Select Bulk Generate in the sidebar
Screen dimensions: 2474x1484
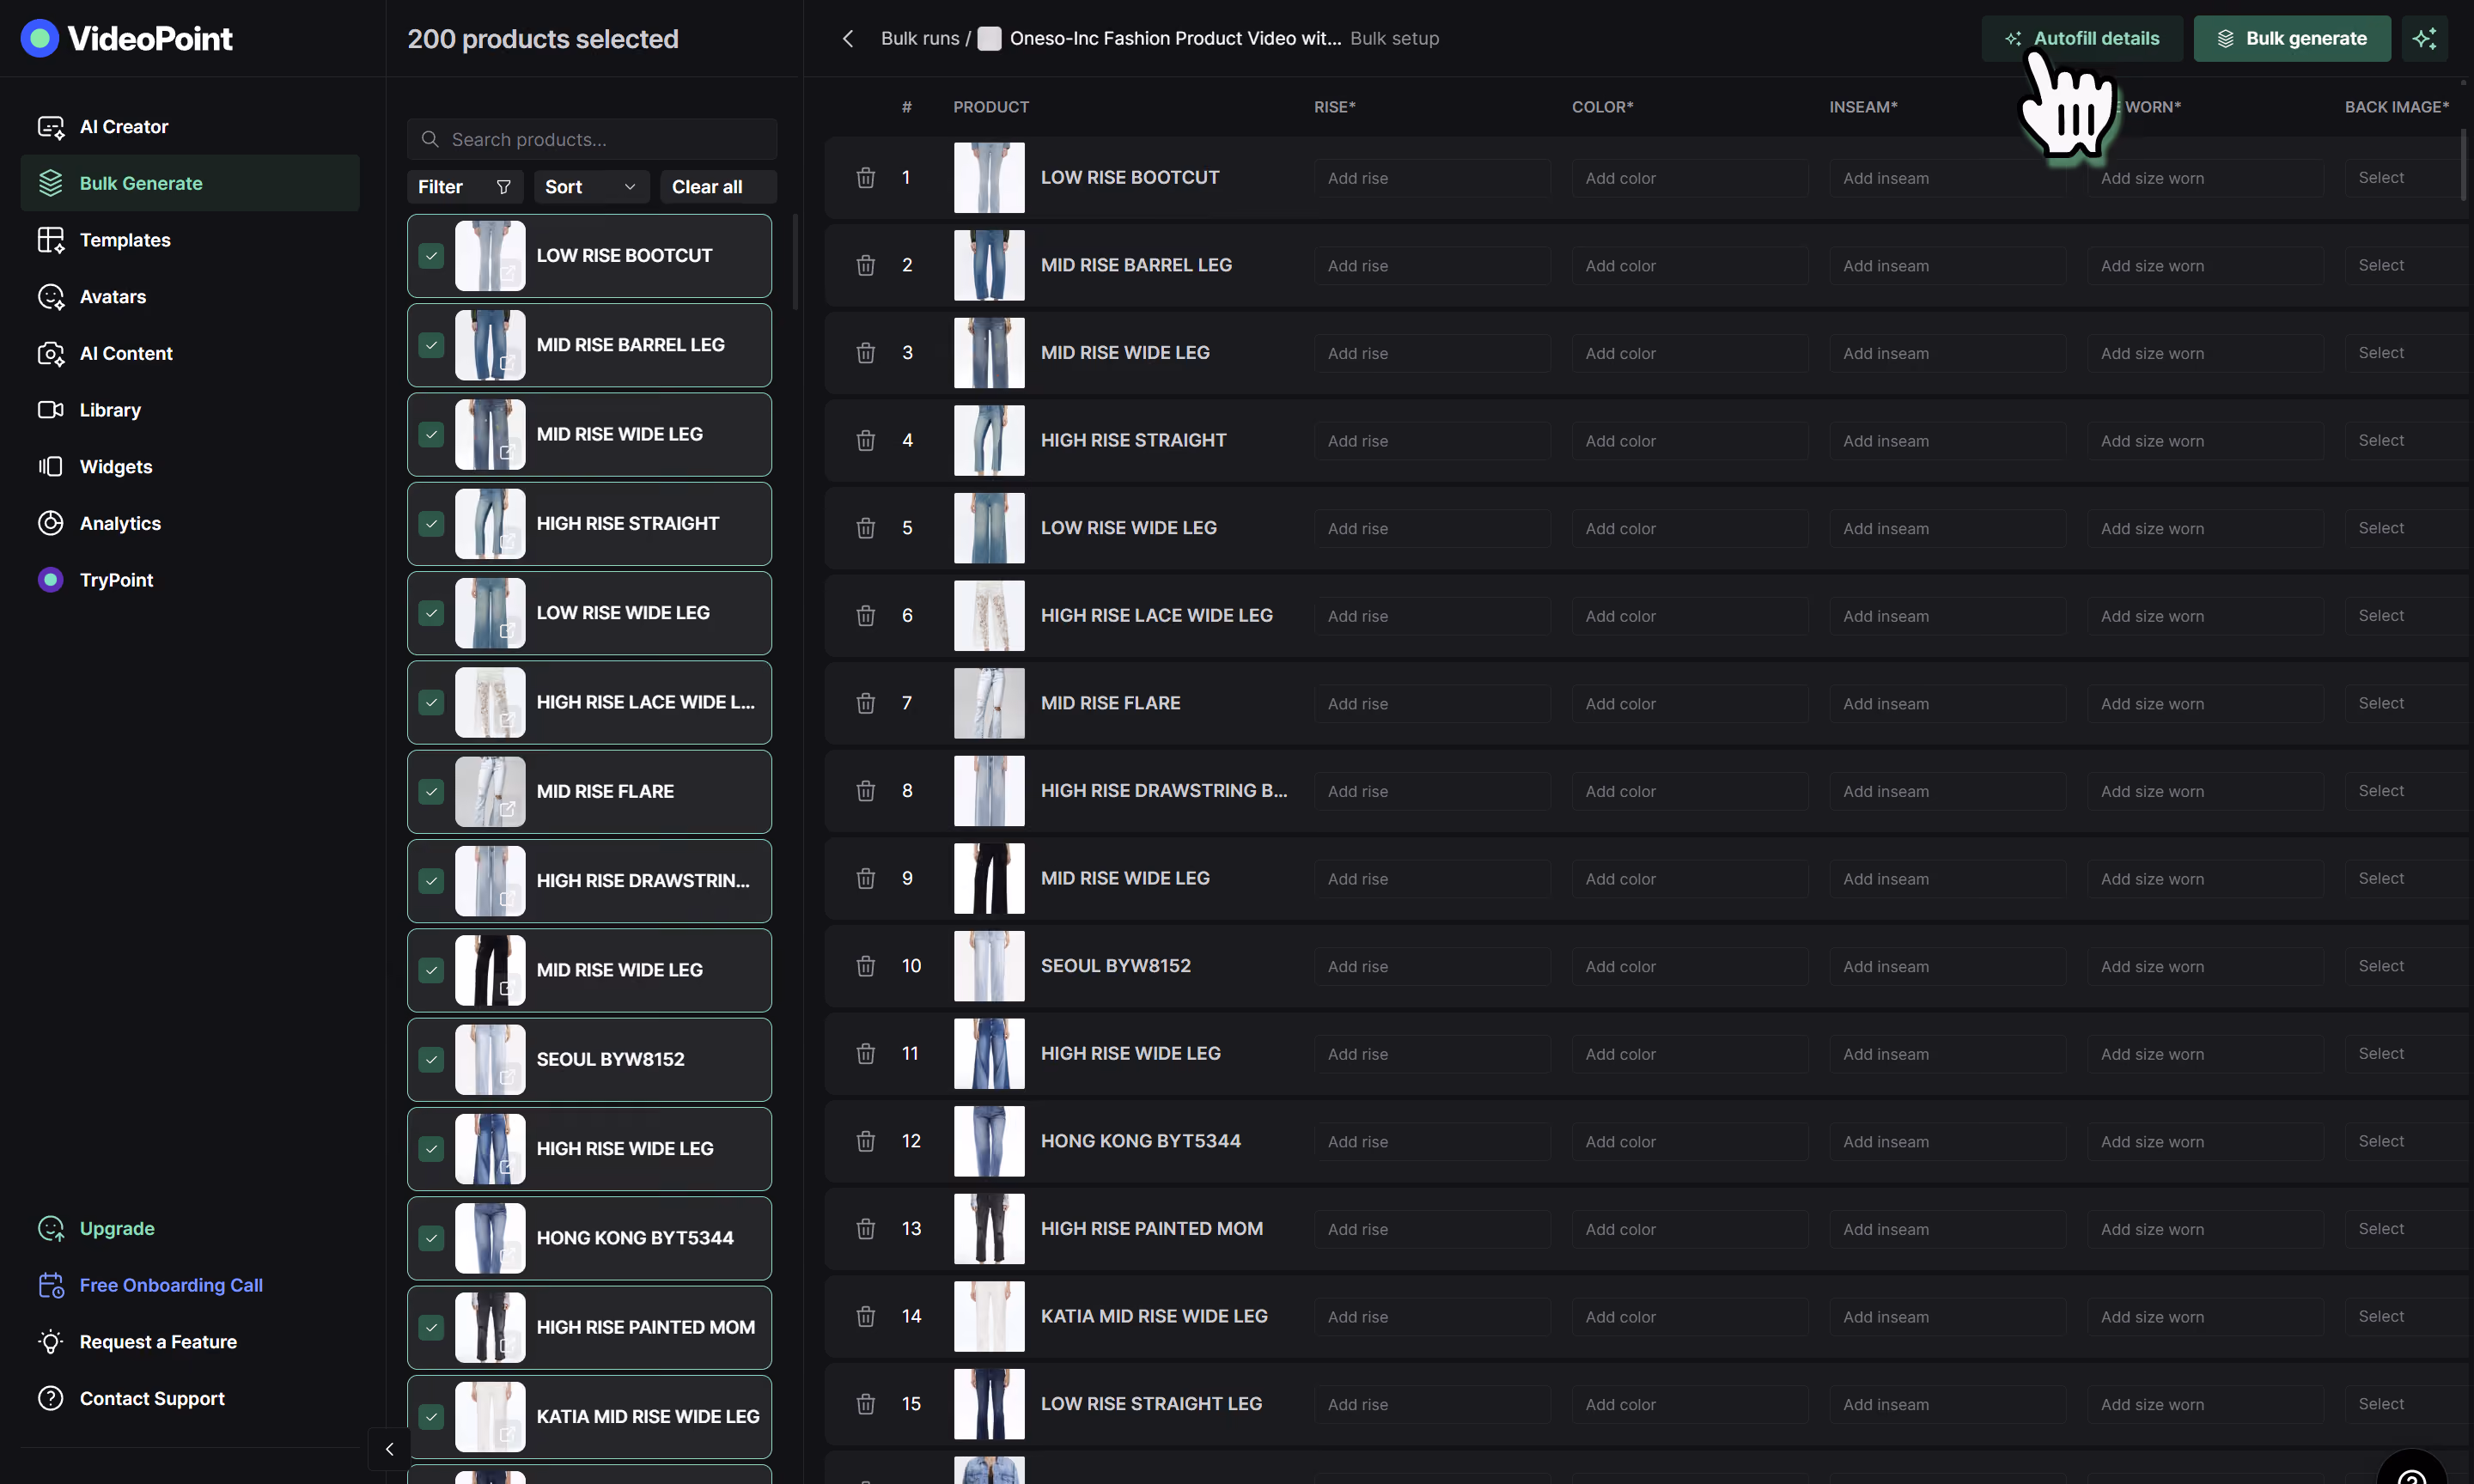[190, 183]
